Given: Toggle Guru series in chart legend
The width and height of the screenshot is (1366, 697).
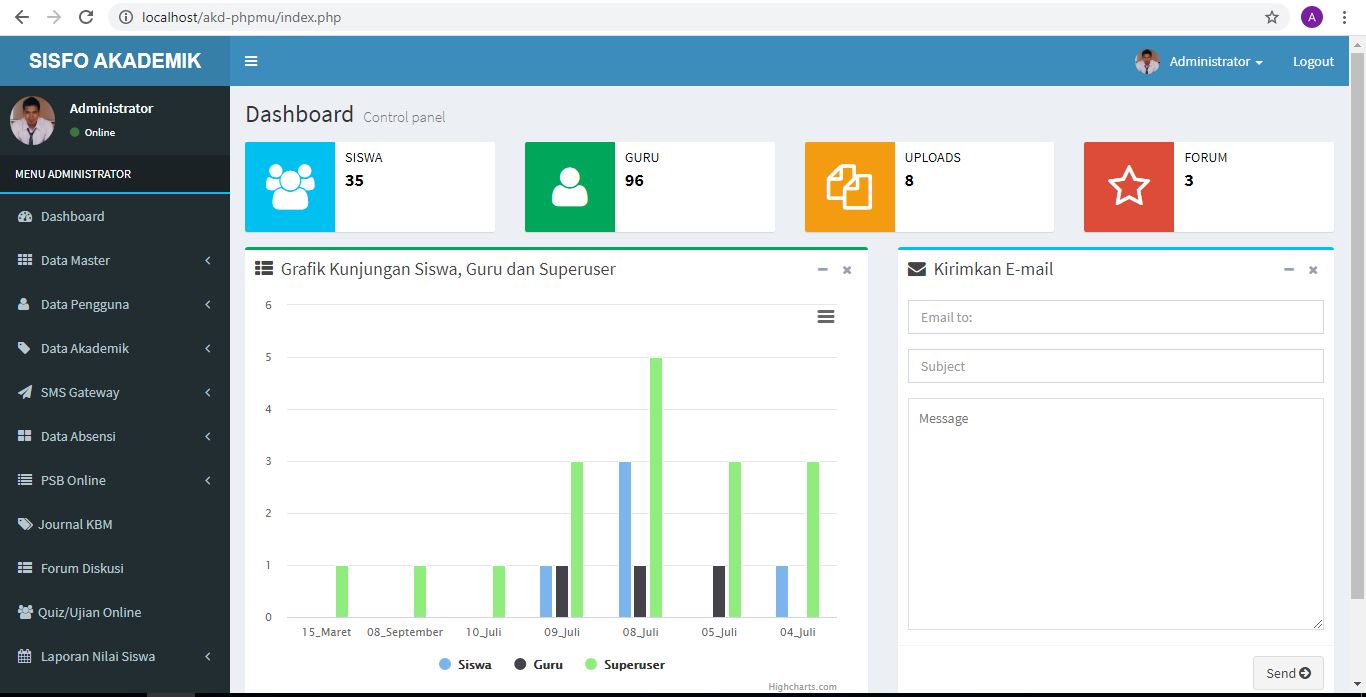Looking at the screenshot, I should tap(539, 664).
